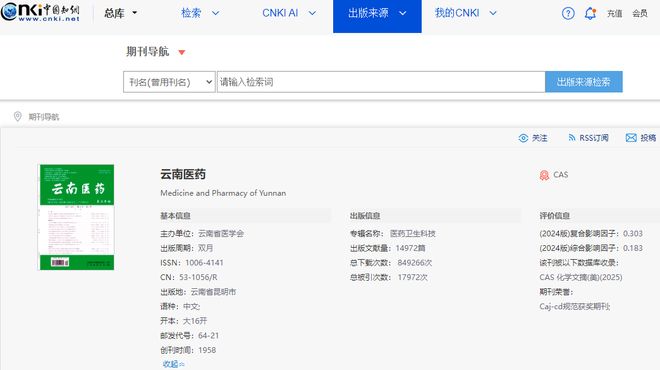Open the 云南医药 journal cover thumbnail
Screen dimensions: 660x370
77,217
